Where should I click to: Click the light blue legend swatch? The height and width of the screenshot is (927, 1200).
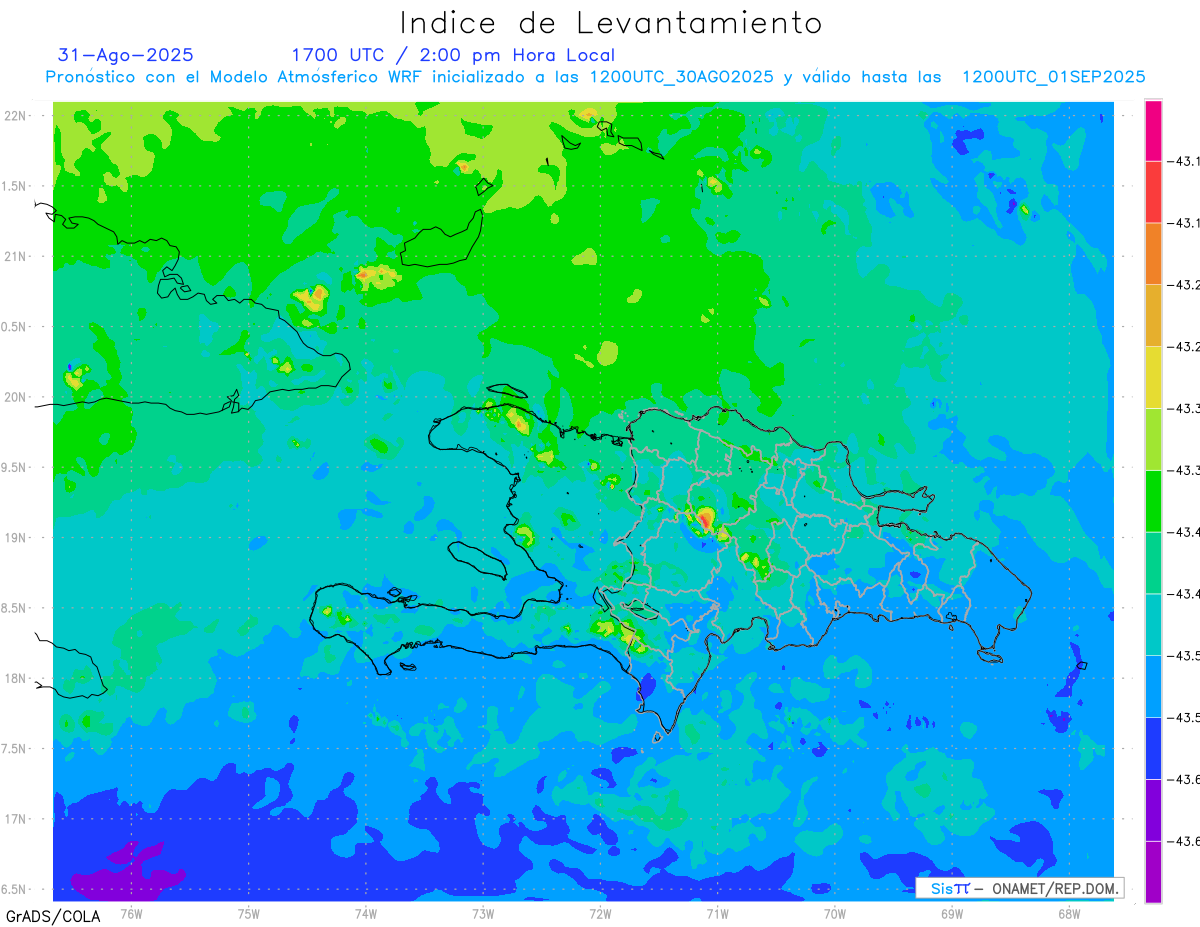pos(1153,686)
